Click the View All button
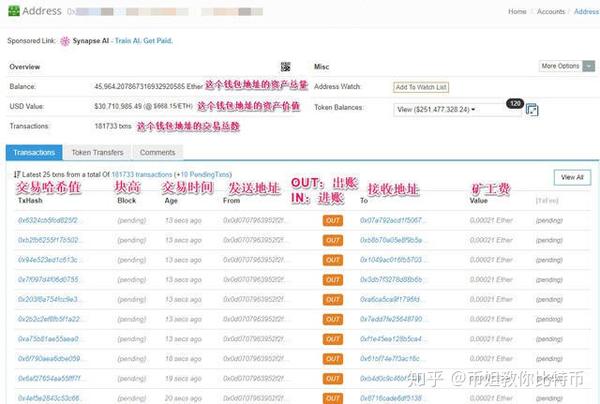This screenshot has width=600, height=404. pos(572,177)
